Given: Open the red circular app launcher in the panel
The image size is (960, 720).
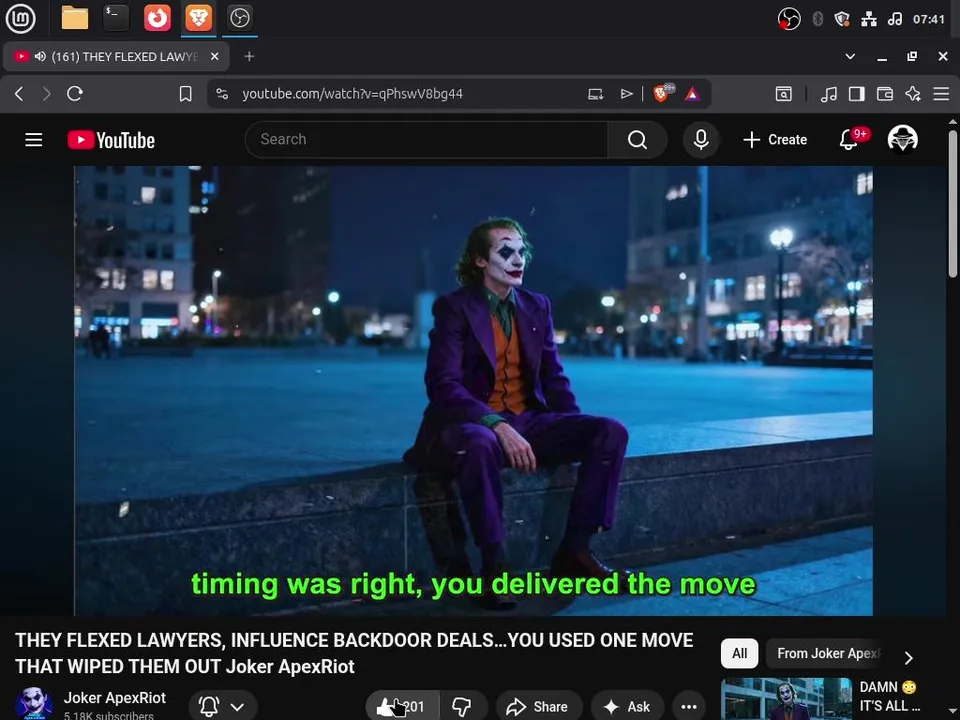Looking at the screenshot, I should [x=157, y=18].
